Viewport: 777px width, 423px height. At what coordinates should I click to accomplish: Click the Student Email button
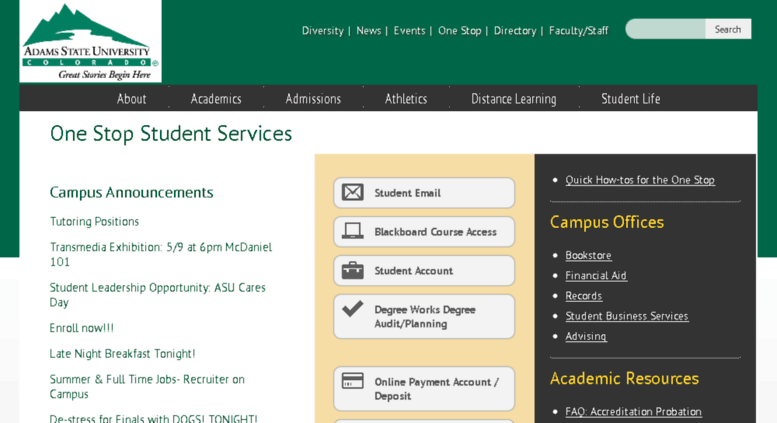click(x=424, y=193)
